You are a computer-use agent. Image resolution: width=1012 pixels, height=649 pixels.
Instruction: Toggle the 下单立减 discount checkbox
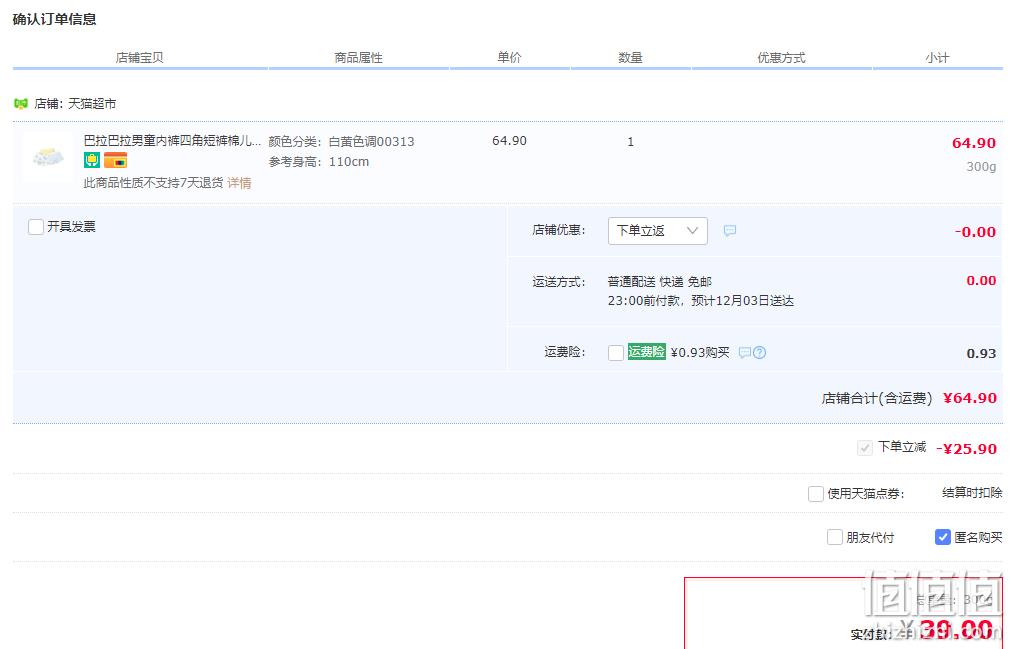[865, 447]
